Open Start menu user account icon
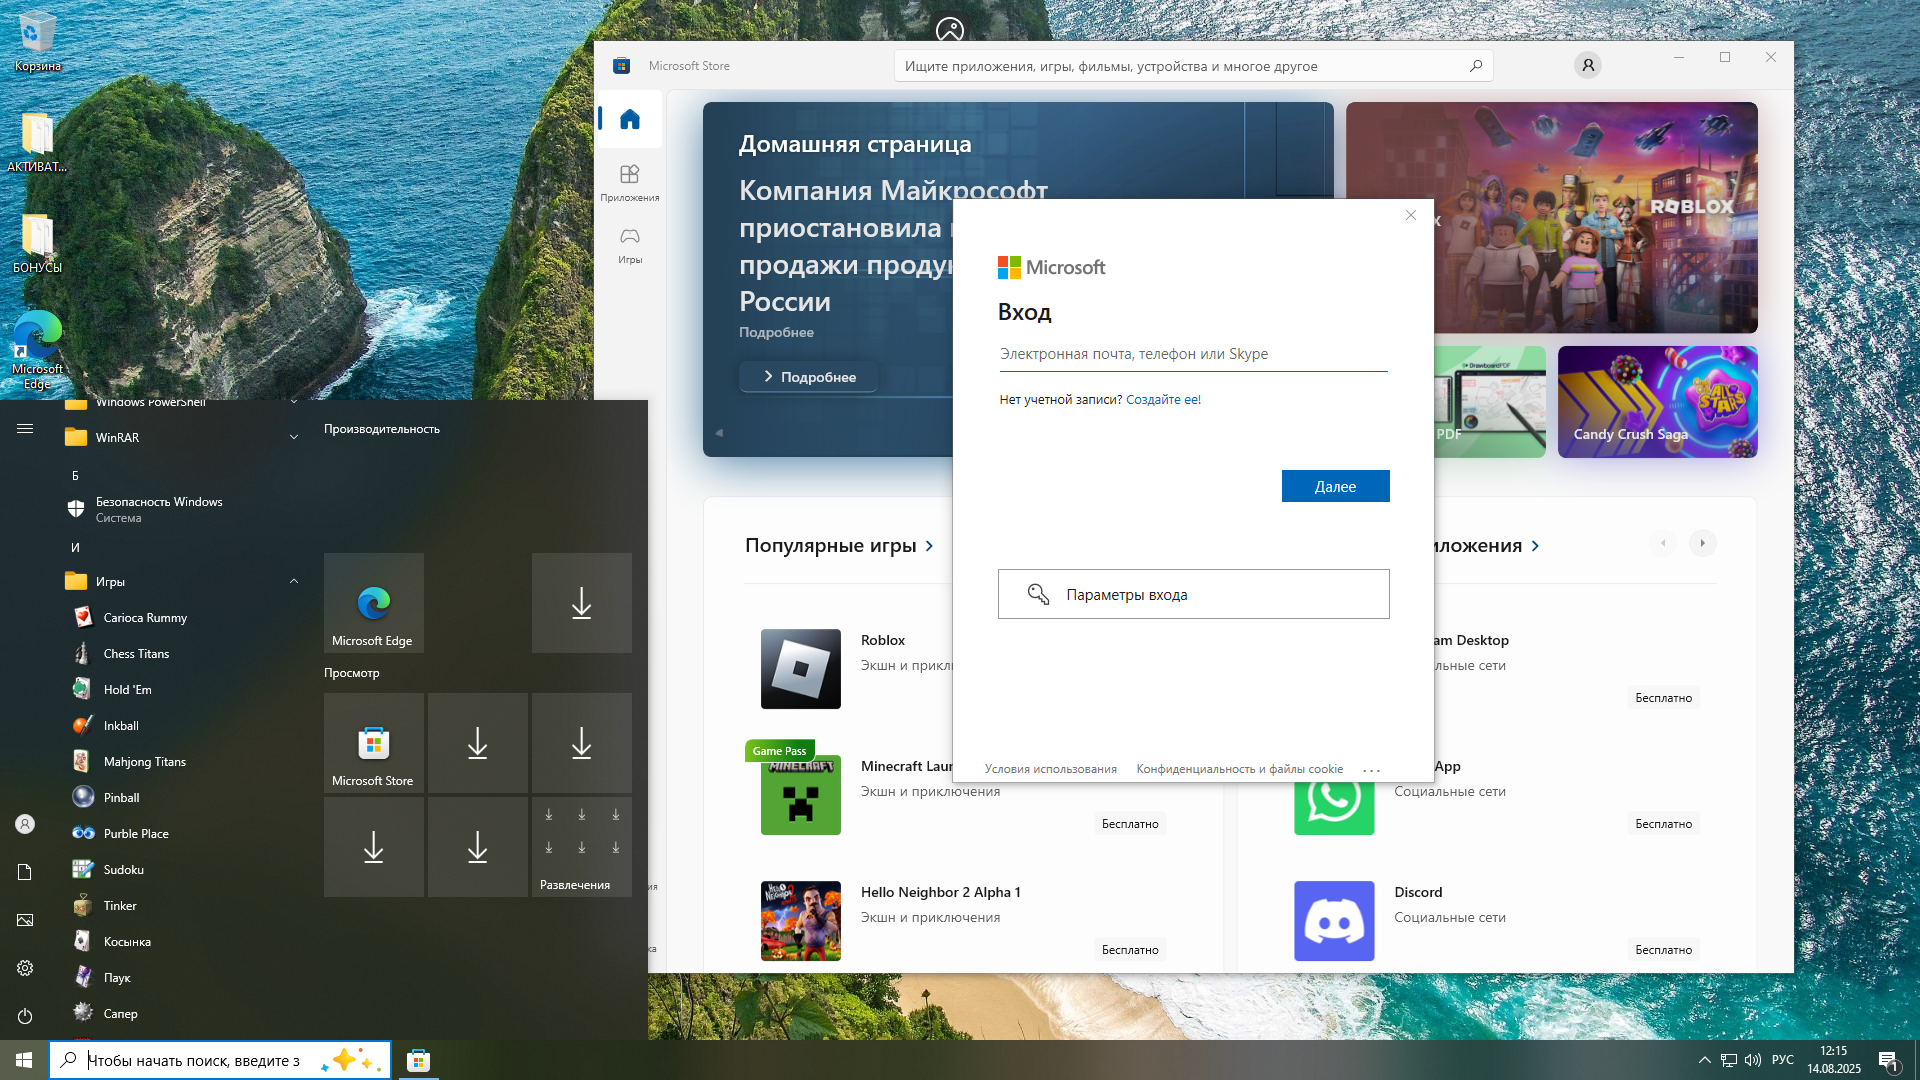This screenshot has width=1920, height=1080. coord(25,824)
